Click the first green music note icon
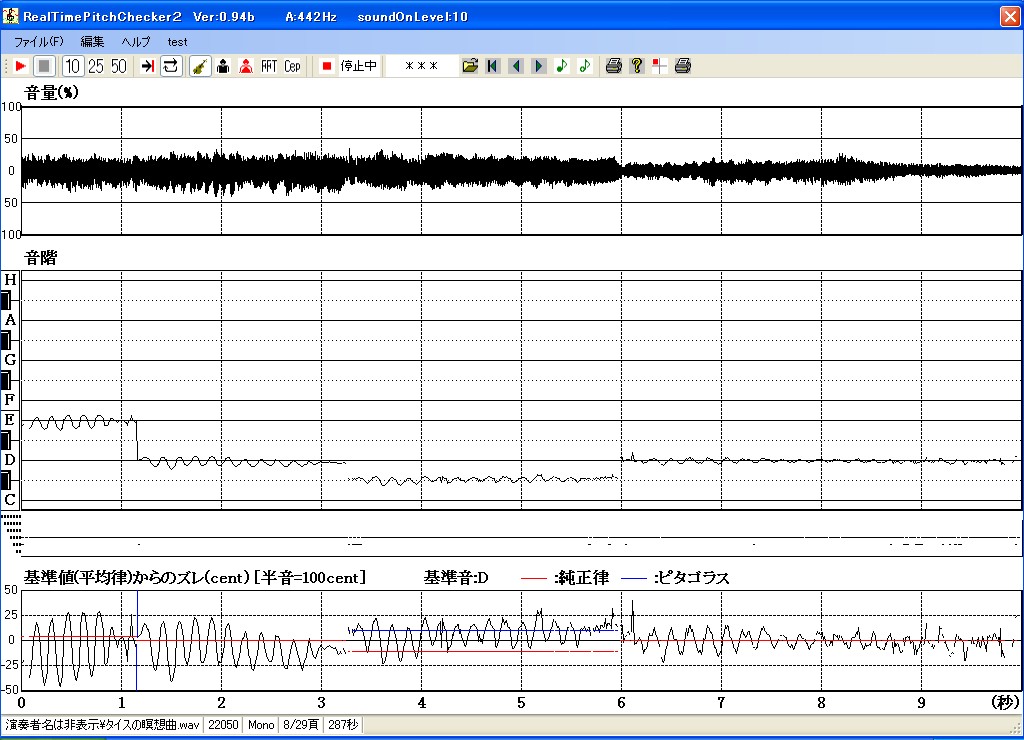1024x740 pixels. coord(562,66)
